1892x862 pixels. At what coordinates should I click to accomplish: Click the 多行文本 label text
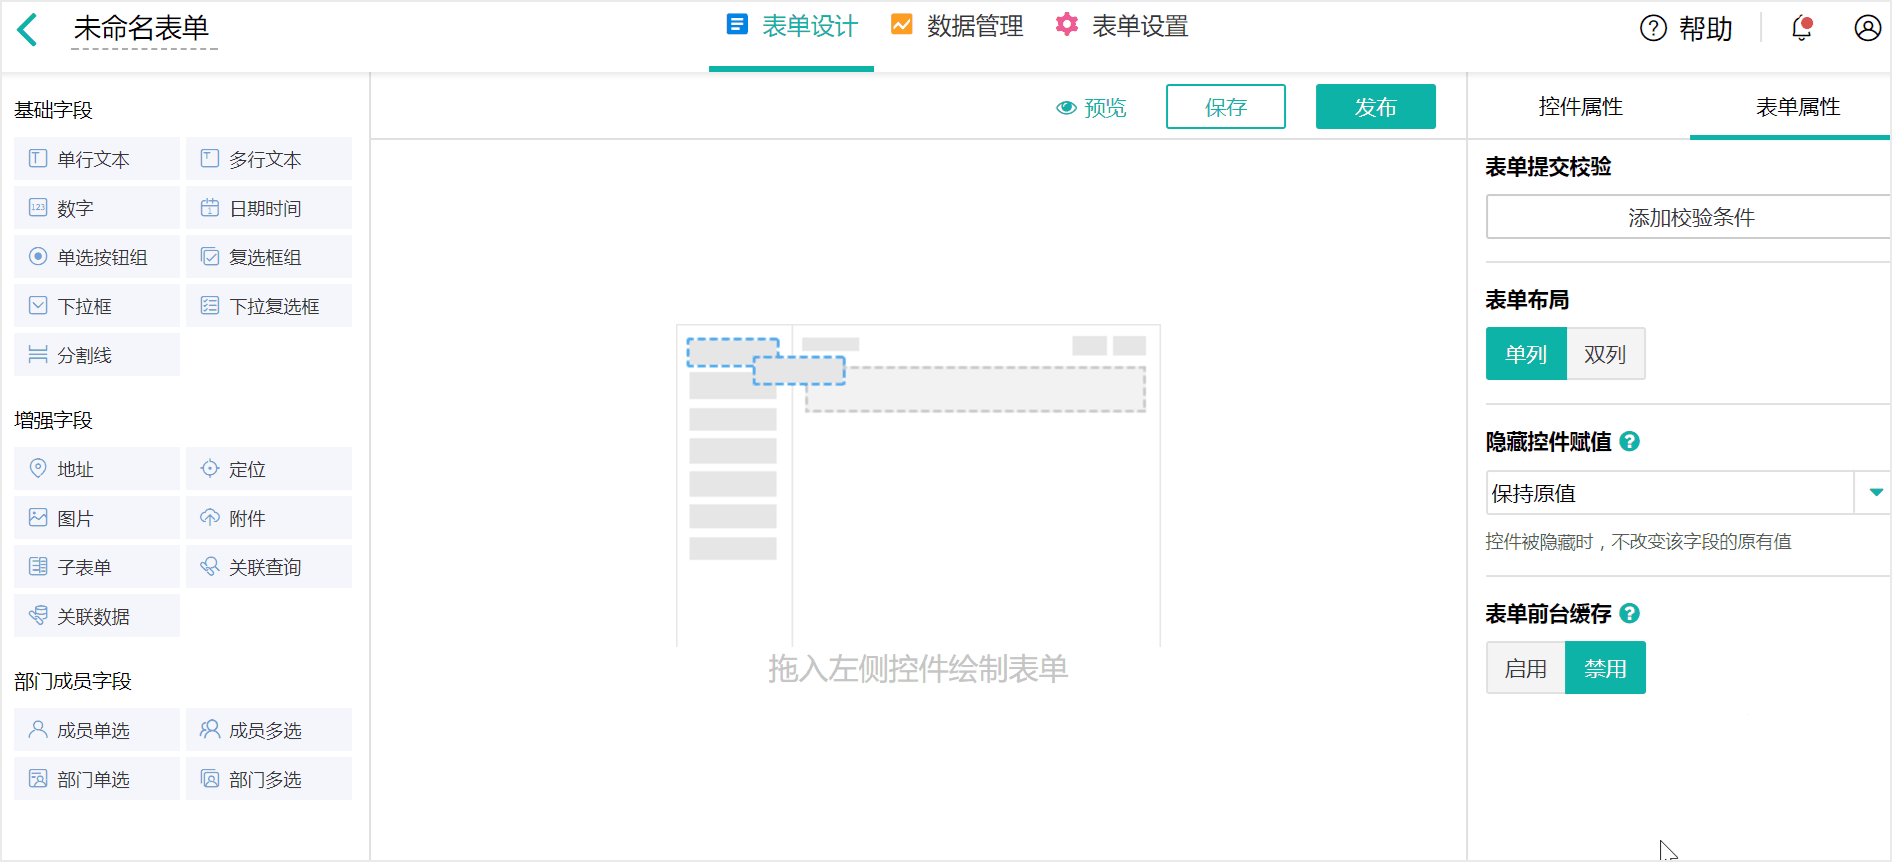[x=265, y=159]
